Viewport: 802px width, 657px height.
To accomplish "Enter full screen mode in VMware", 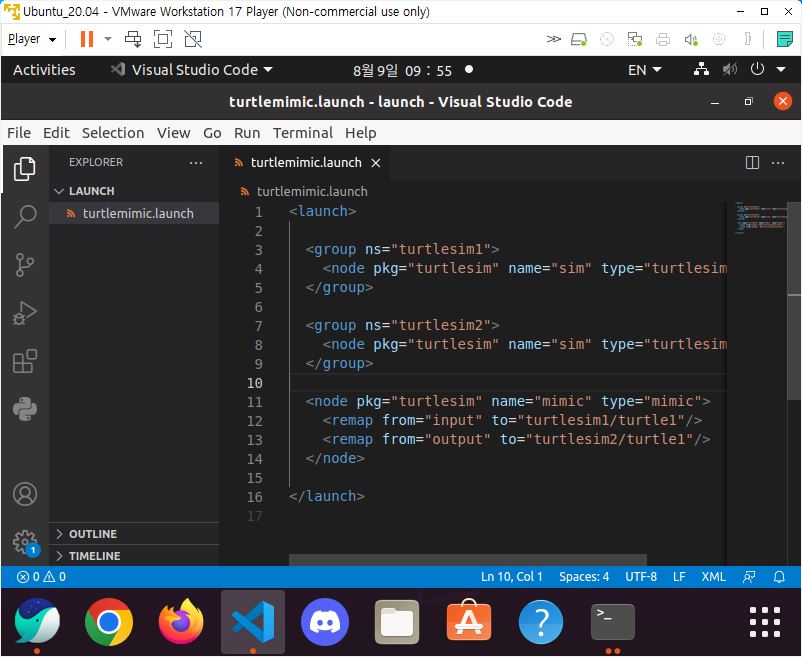I will click(x=163, y=39).
